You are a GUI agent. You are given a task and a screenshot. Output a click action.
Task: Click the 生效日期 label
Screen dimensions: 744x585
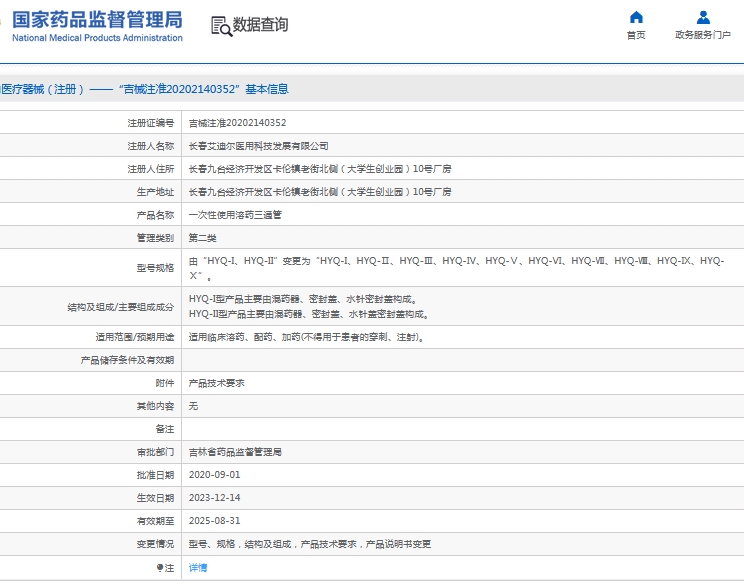[156, 498]
